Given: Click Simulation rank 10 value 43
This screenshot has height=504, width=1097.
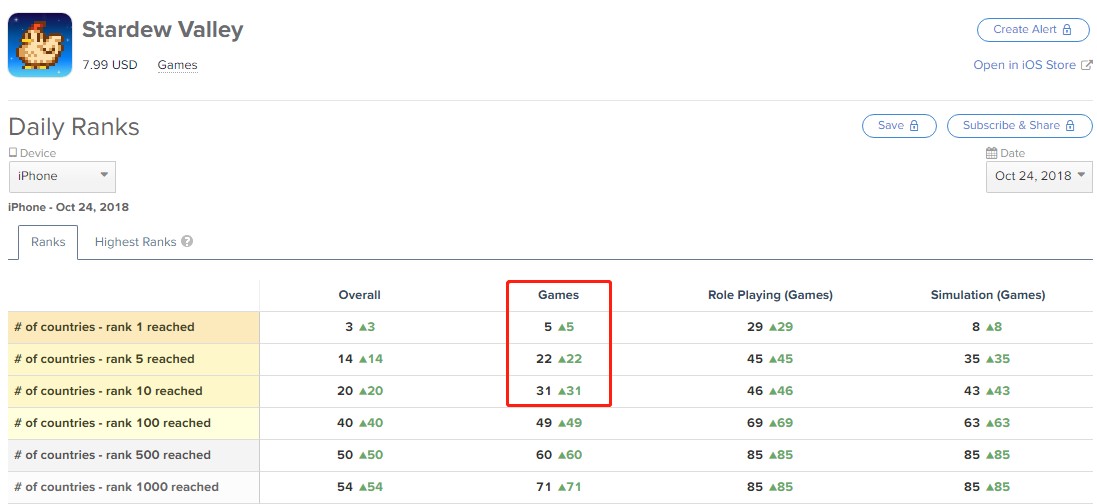Looking at the screenshot, I should [972, 391].
